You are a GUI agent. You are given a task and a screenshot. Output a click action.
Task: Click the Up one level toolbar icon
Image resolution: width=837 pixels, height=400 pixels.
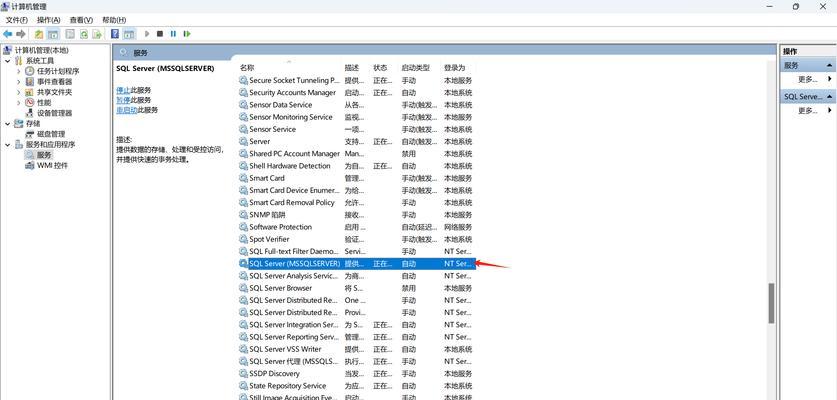tap(39, 34)
